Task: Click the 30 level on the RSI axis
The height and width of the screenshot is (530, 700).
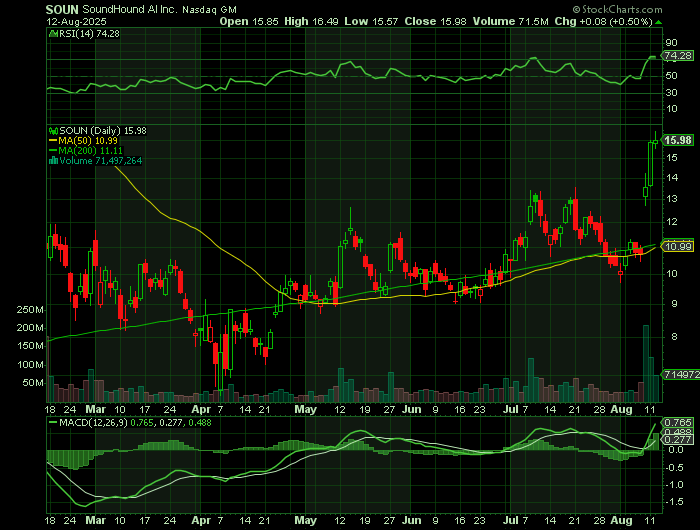Action: click(x=671, y=92)
